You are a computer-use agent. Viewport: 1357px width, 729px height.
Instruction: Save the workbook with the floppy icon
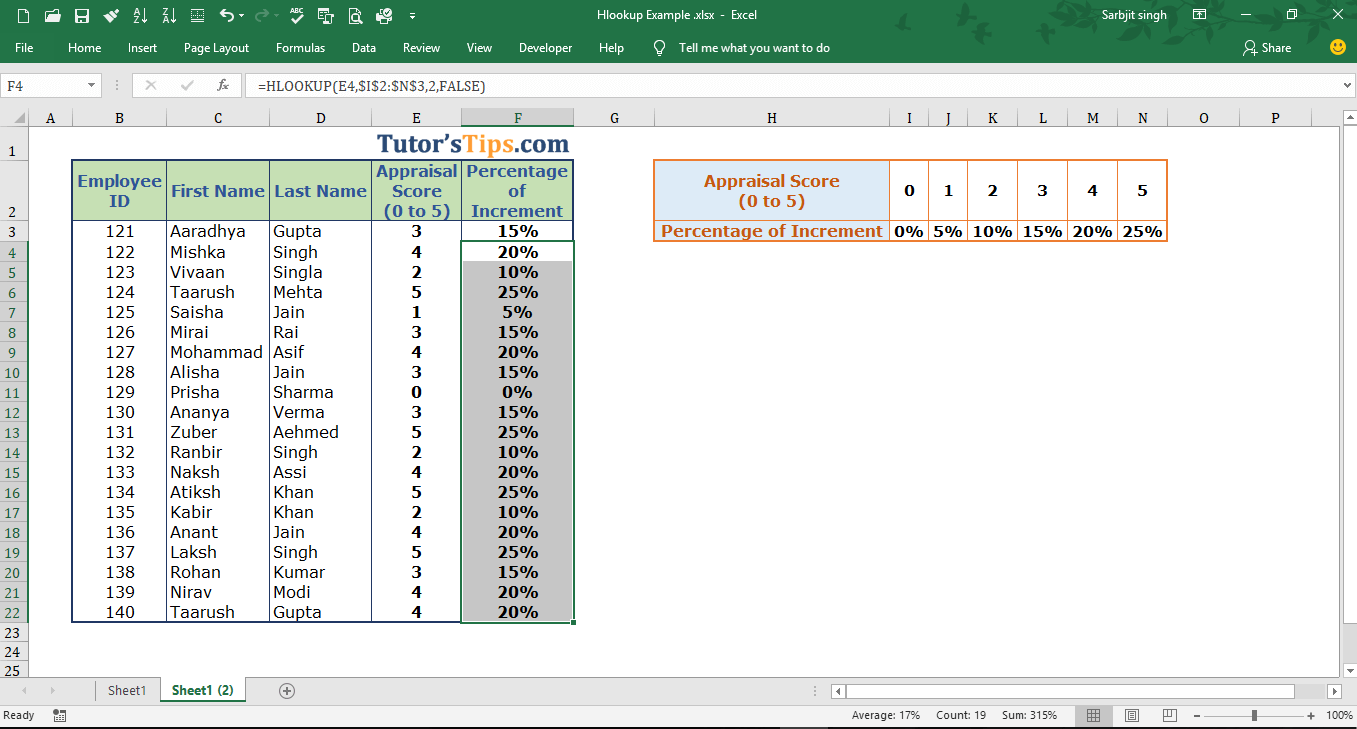click(82, 16)
